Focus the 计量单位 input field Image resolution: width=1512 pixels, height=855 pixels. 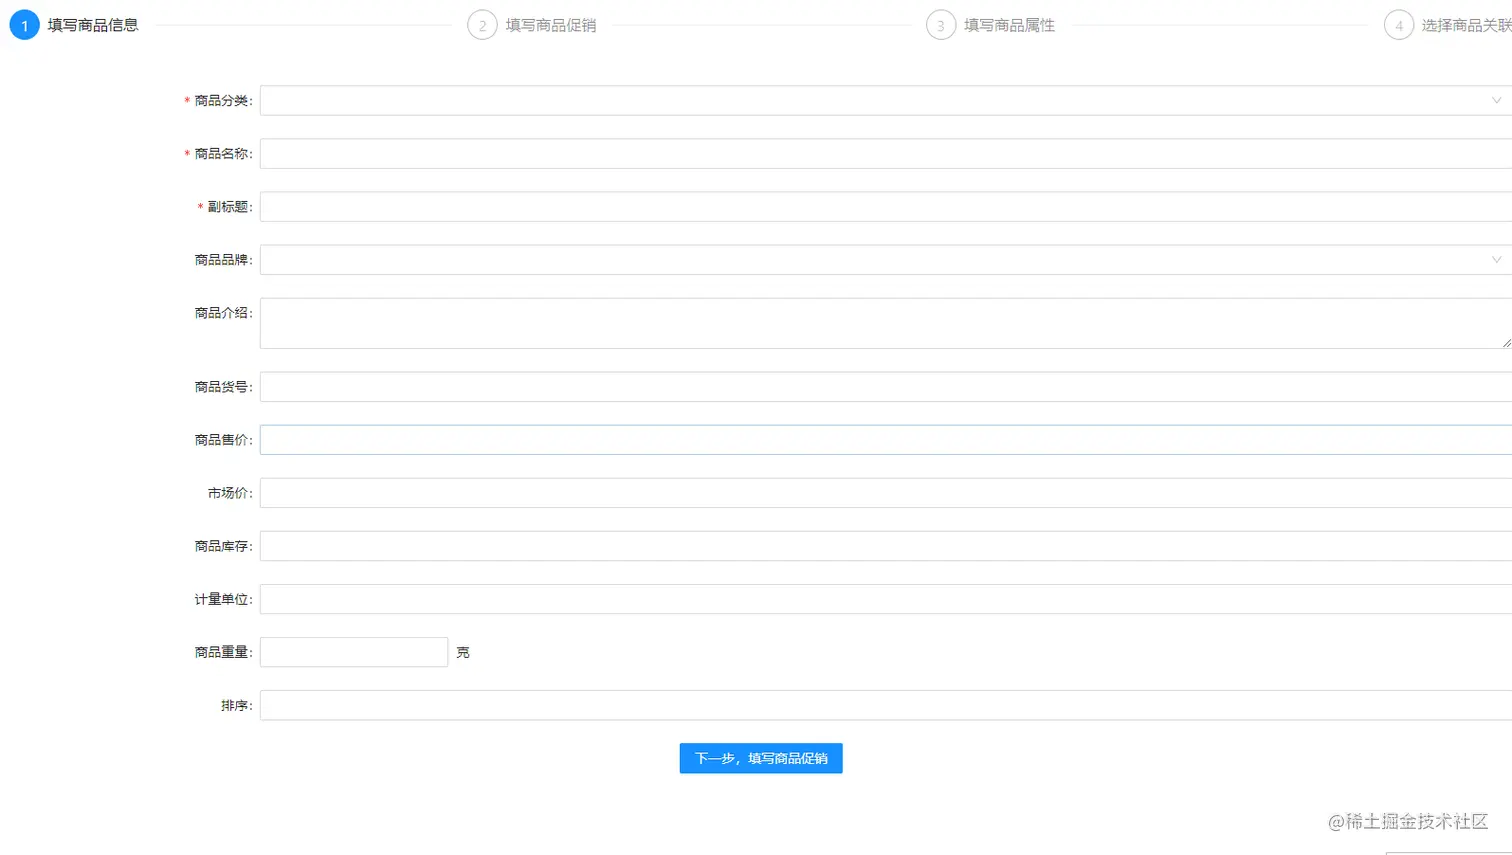pyautogui.click(x=886, y=599)
